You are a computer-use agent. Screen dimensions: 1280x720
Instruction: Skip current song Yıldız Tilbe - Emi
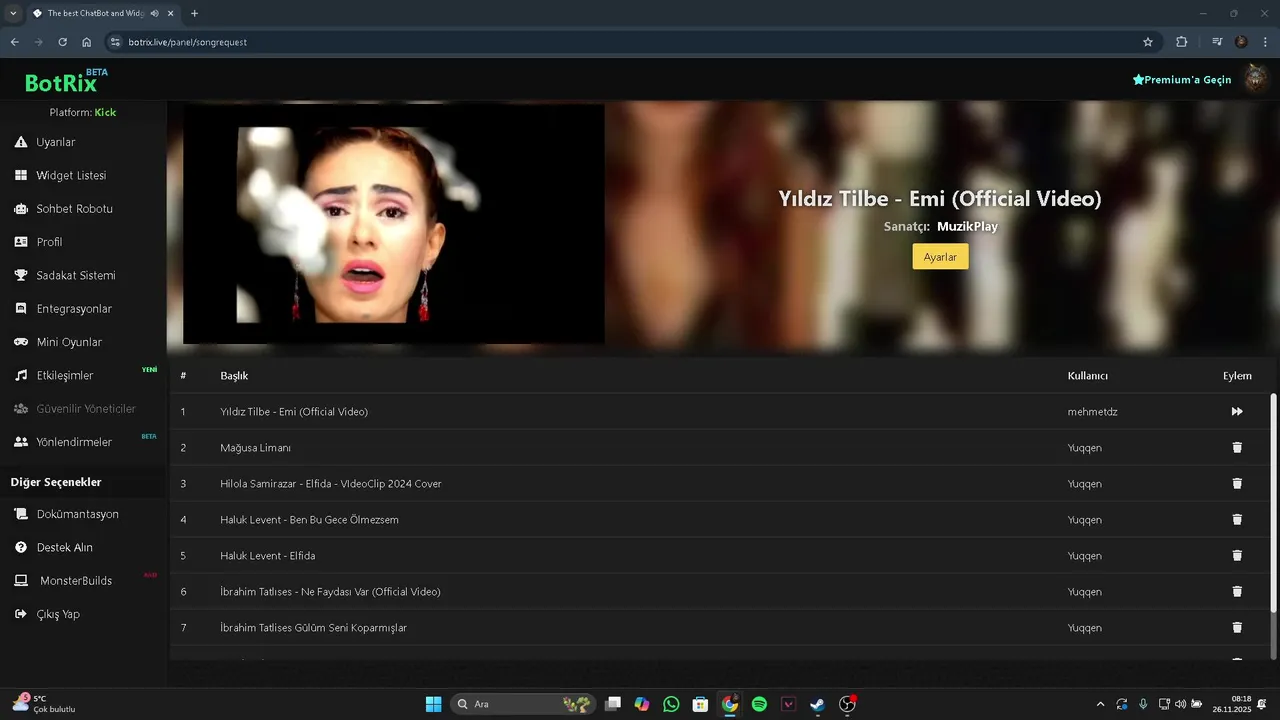click(x=1237, y=412)
